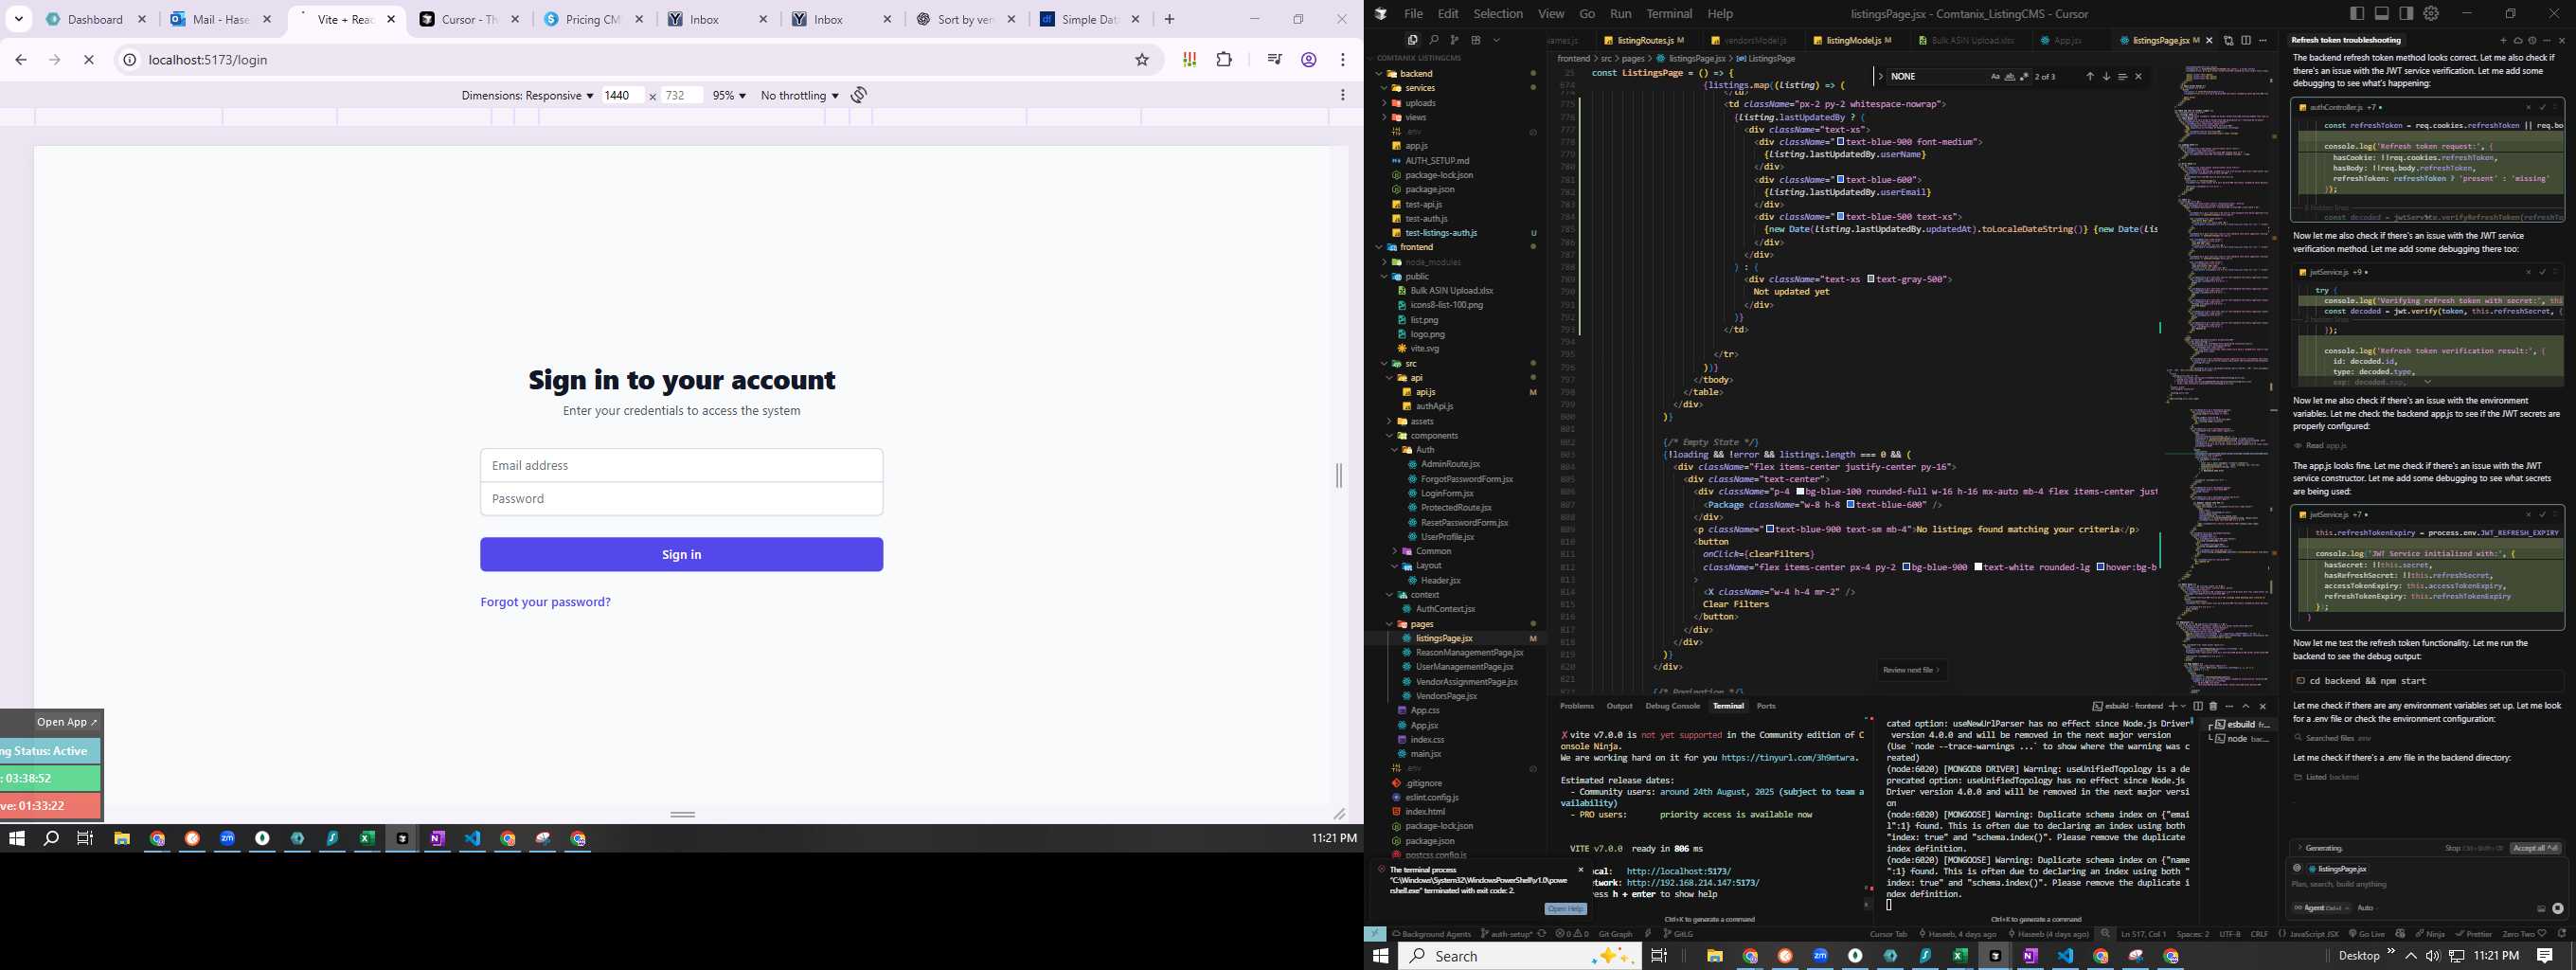
Task: Open Terminal menu in Cursor menu bar
Action: [1669, 13]
